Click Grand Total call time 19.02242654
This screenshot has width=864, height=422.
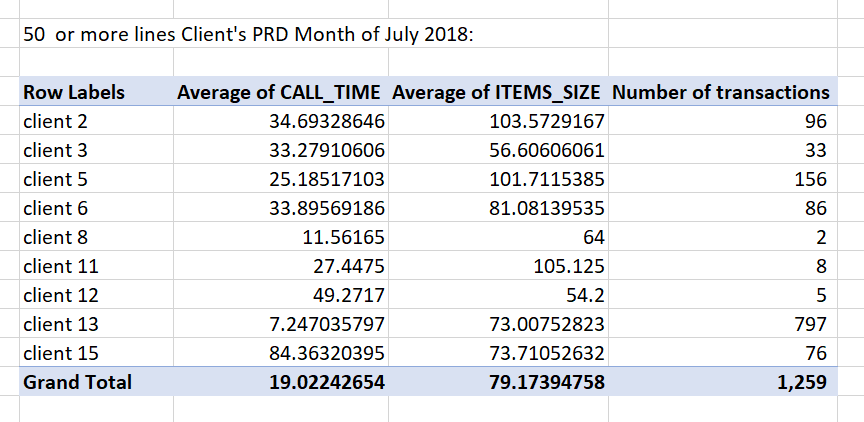(x=319, y=382)
